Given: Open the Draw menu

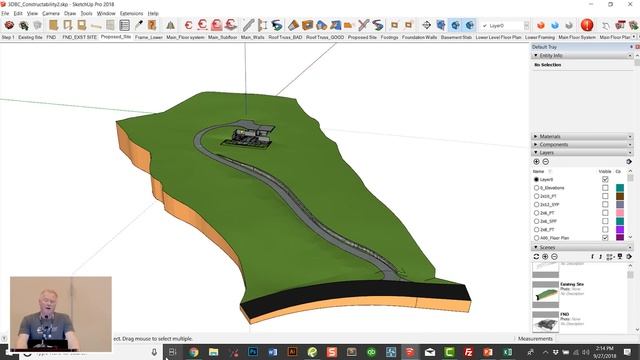Looking at the screenshot, I should [70, 13].
